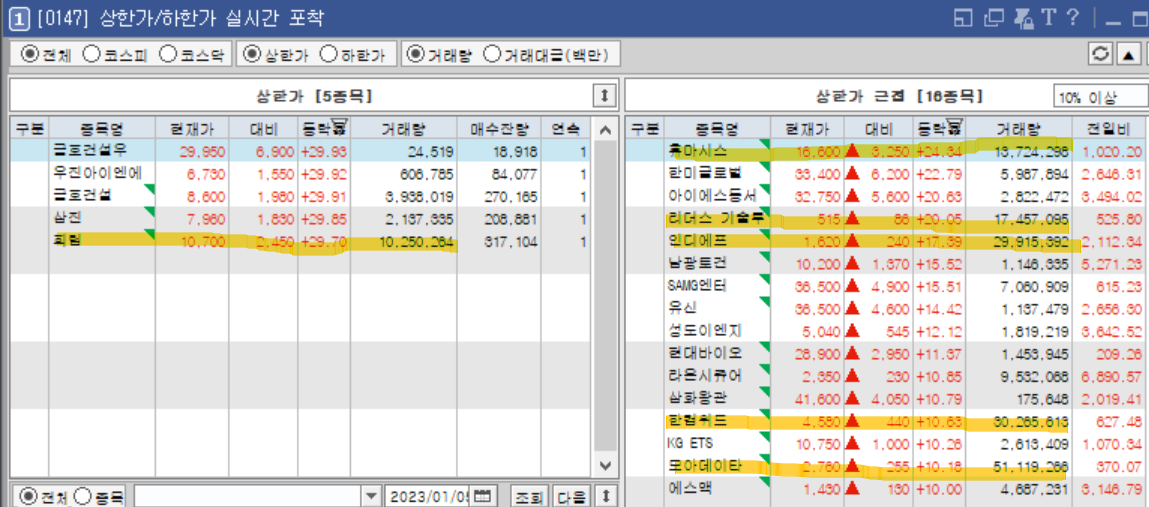Select the 코스닥 radio button

169,54
